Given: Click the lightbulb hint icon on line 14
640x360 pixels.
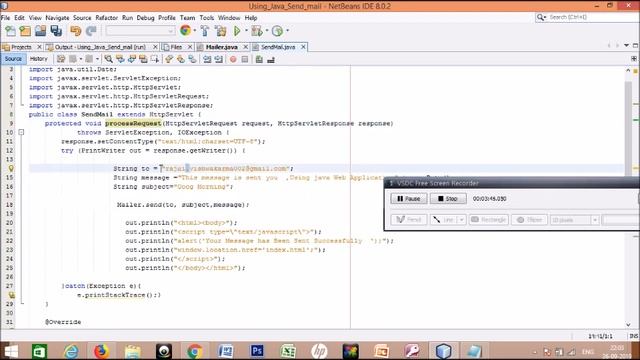Looking at the screenshot, I should pos(11,168).
